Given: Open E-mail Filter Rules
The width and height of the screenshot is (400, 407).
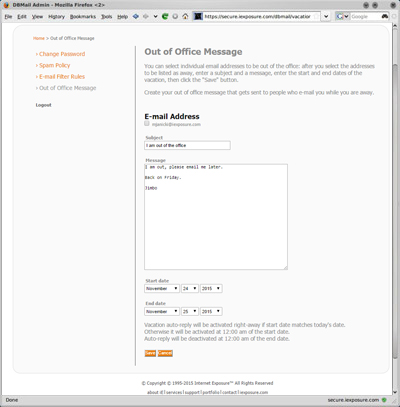Looking at the screenshot, I should [62, 77].
